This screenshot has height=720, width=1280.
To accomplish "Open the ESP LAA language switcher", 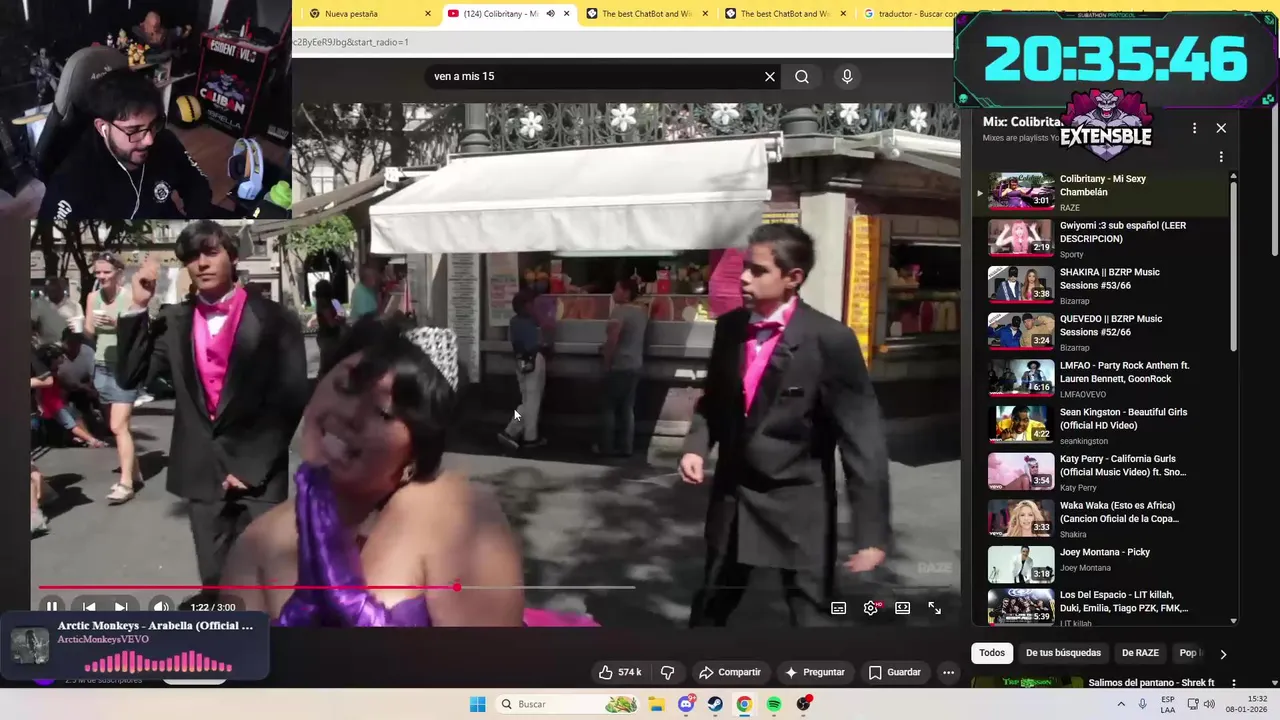I will [x=1168, y=704].
